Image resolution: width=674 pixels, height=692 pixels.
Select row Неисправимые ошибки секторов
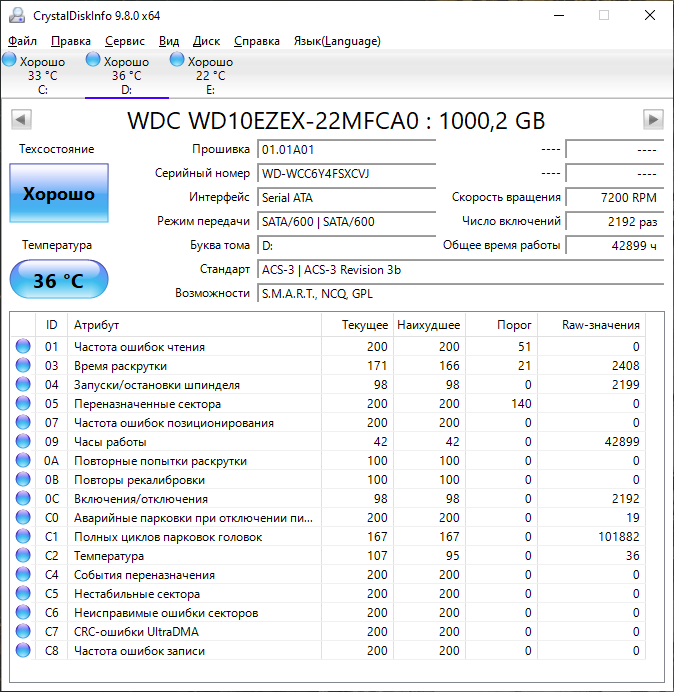(328, 612)
